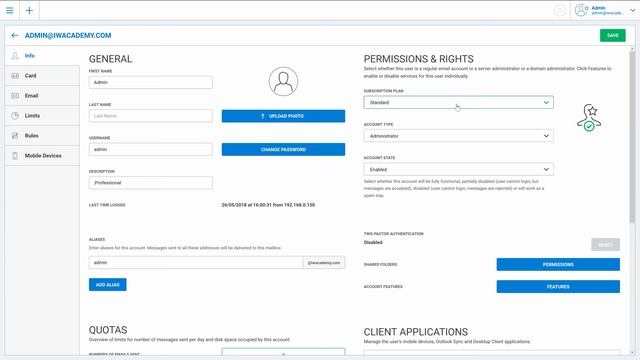This screenshot has width=640, height=360.
Task: Switch to the Rules tab
Action: (42, 136)
